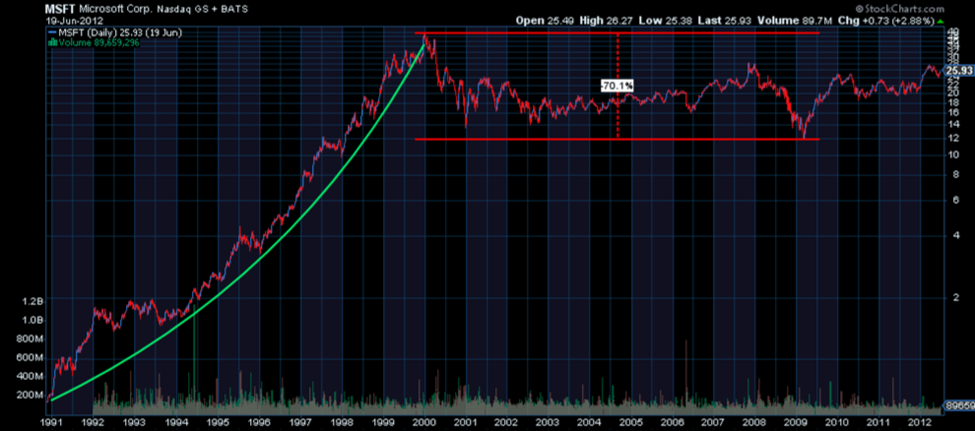Click the 400M volume scale label
The width and height of the screenshot is (975, 431).
pyautogui.click(x=31, y=376)
